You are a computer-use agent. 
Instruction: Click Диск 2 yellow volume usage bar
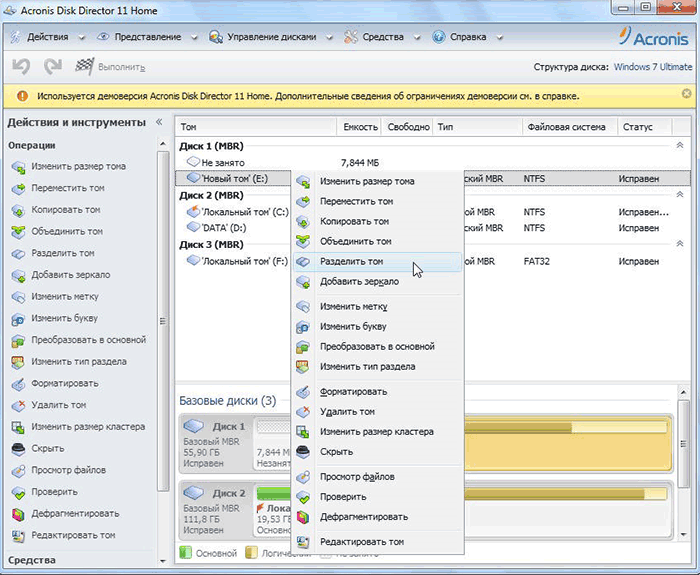[x=566, y=494]
